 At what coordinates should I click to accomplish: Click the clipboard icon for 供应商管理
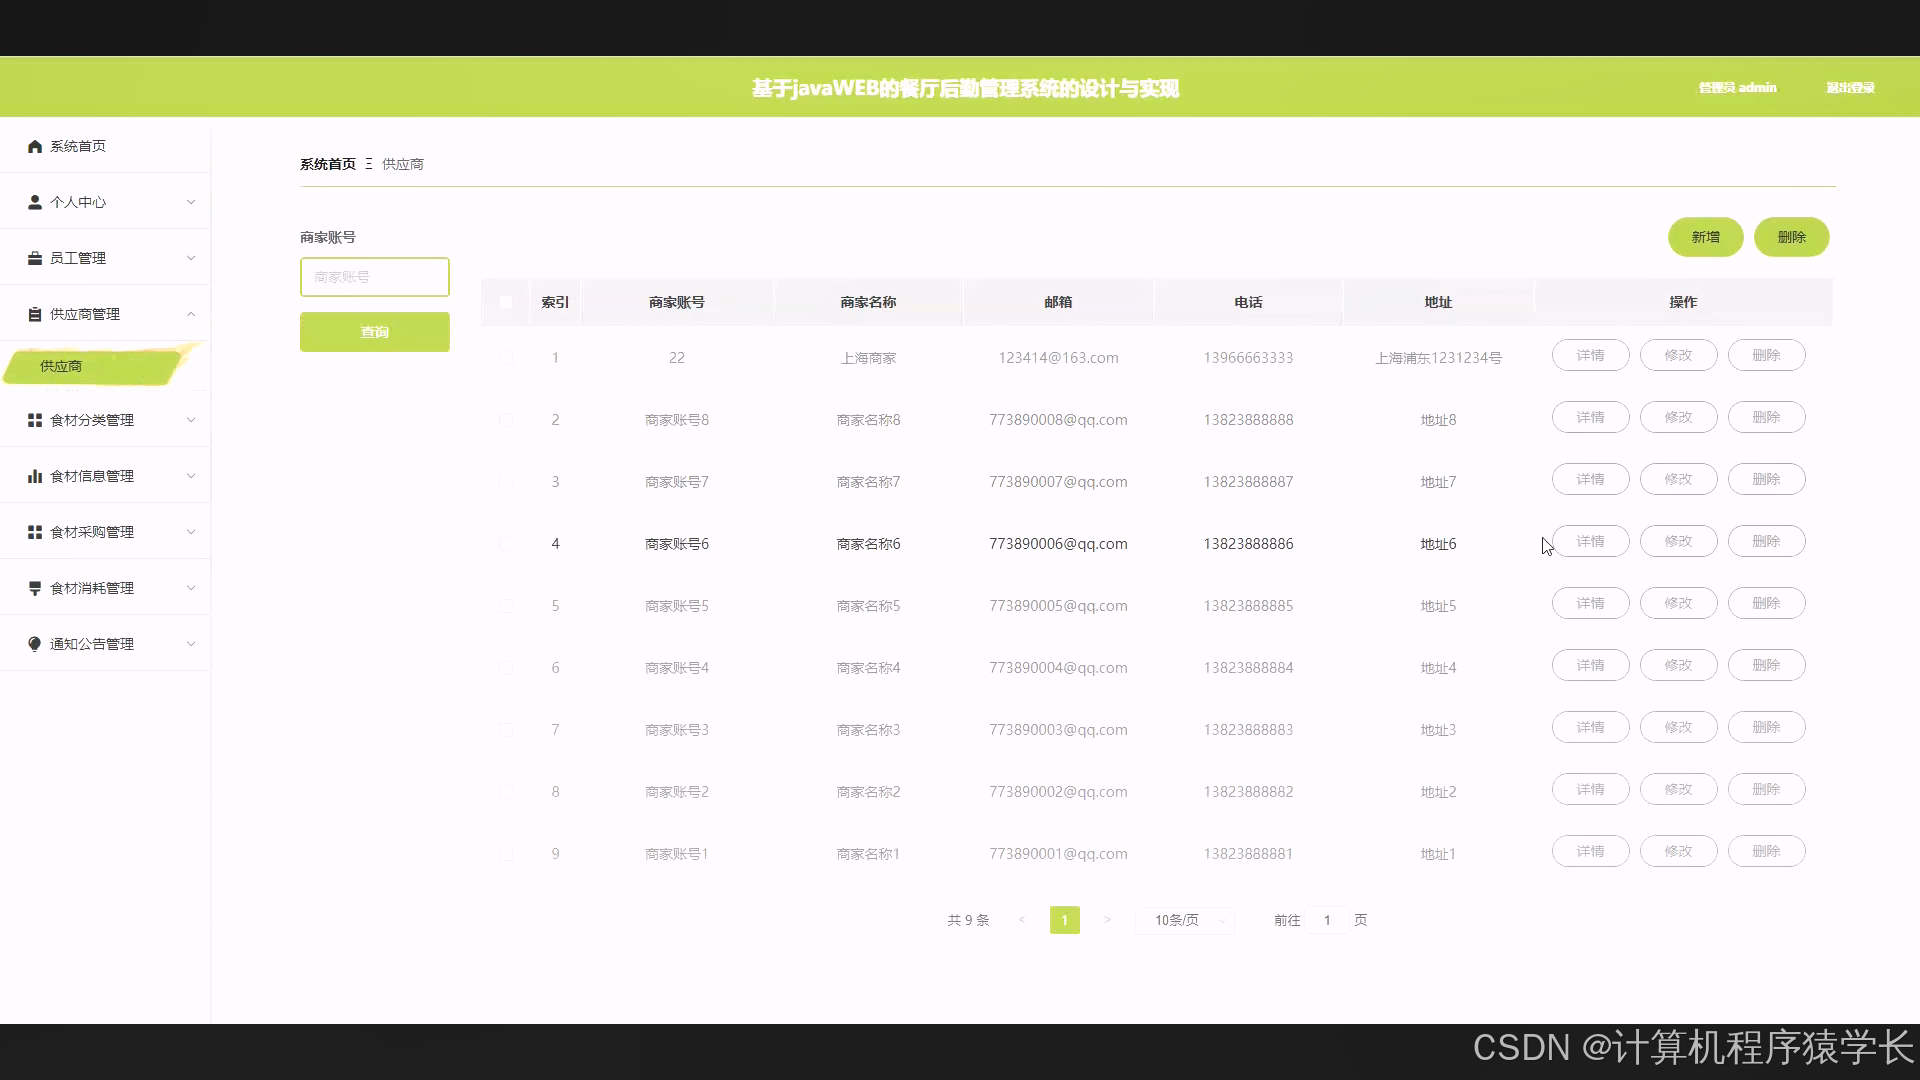[x=35, y=314]
